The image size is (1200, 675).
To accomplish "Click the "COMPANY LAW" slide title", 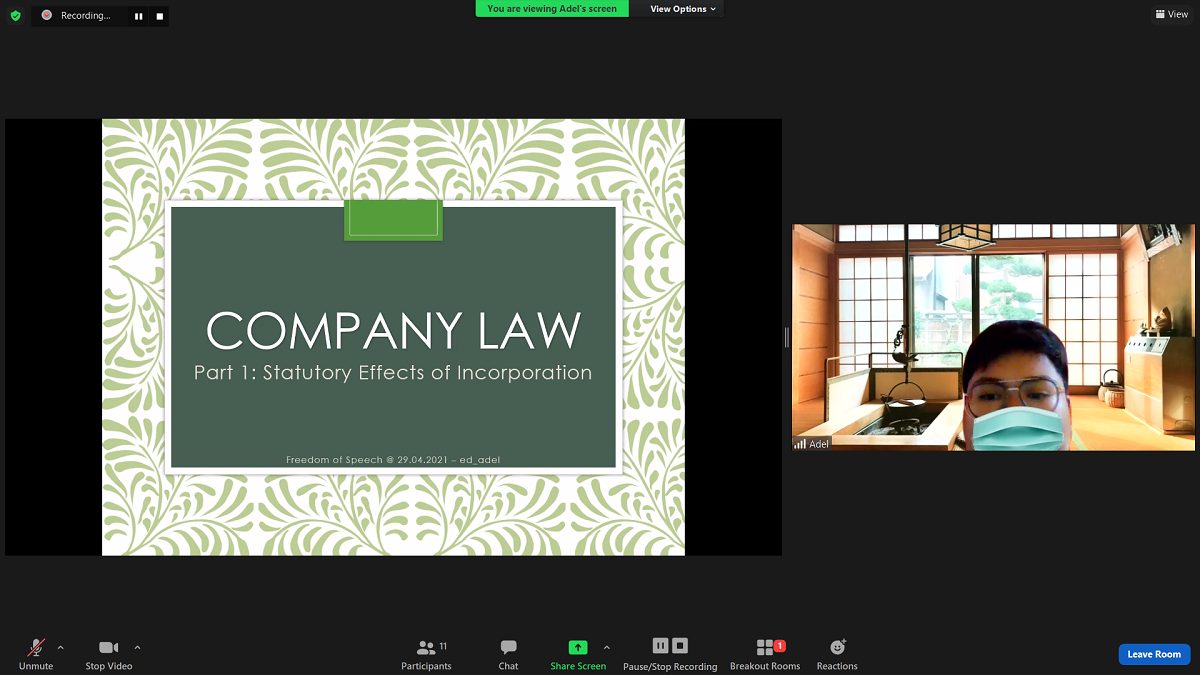I will point(393,331).
